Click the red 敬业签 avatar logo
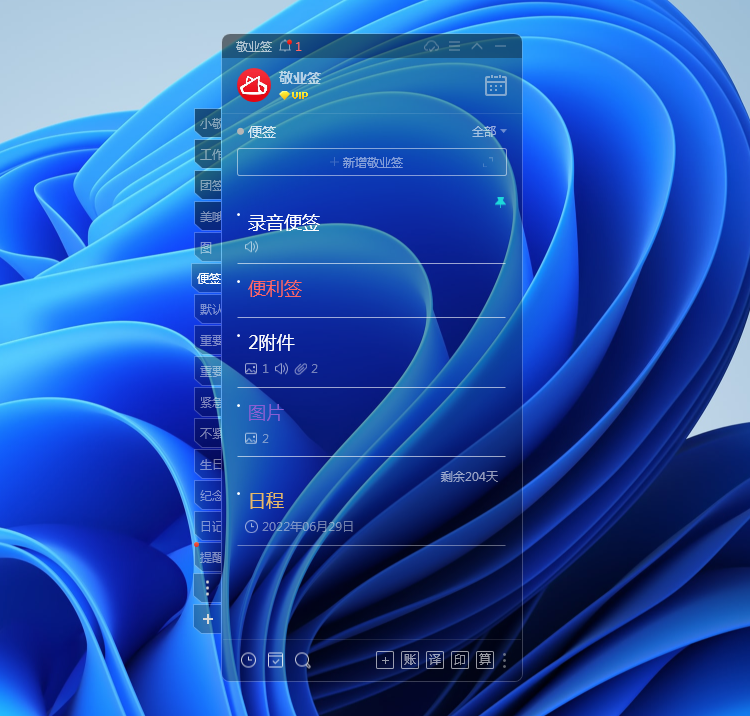Screen dimensions: 750x716 254,85
